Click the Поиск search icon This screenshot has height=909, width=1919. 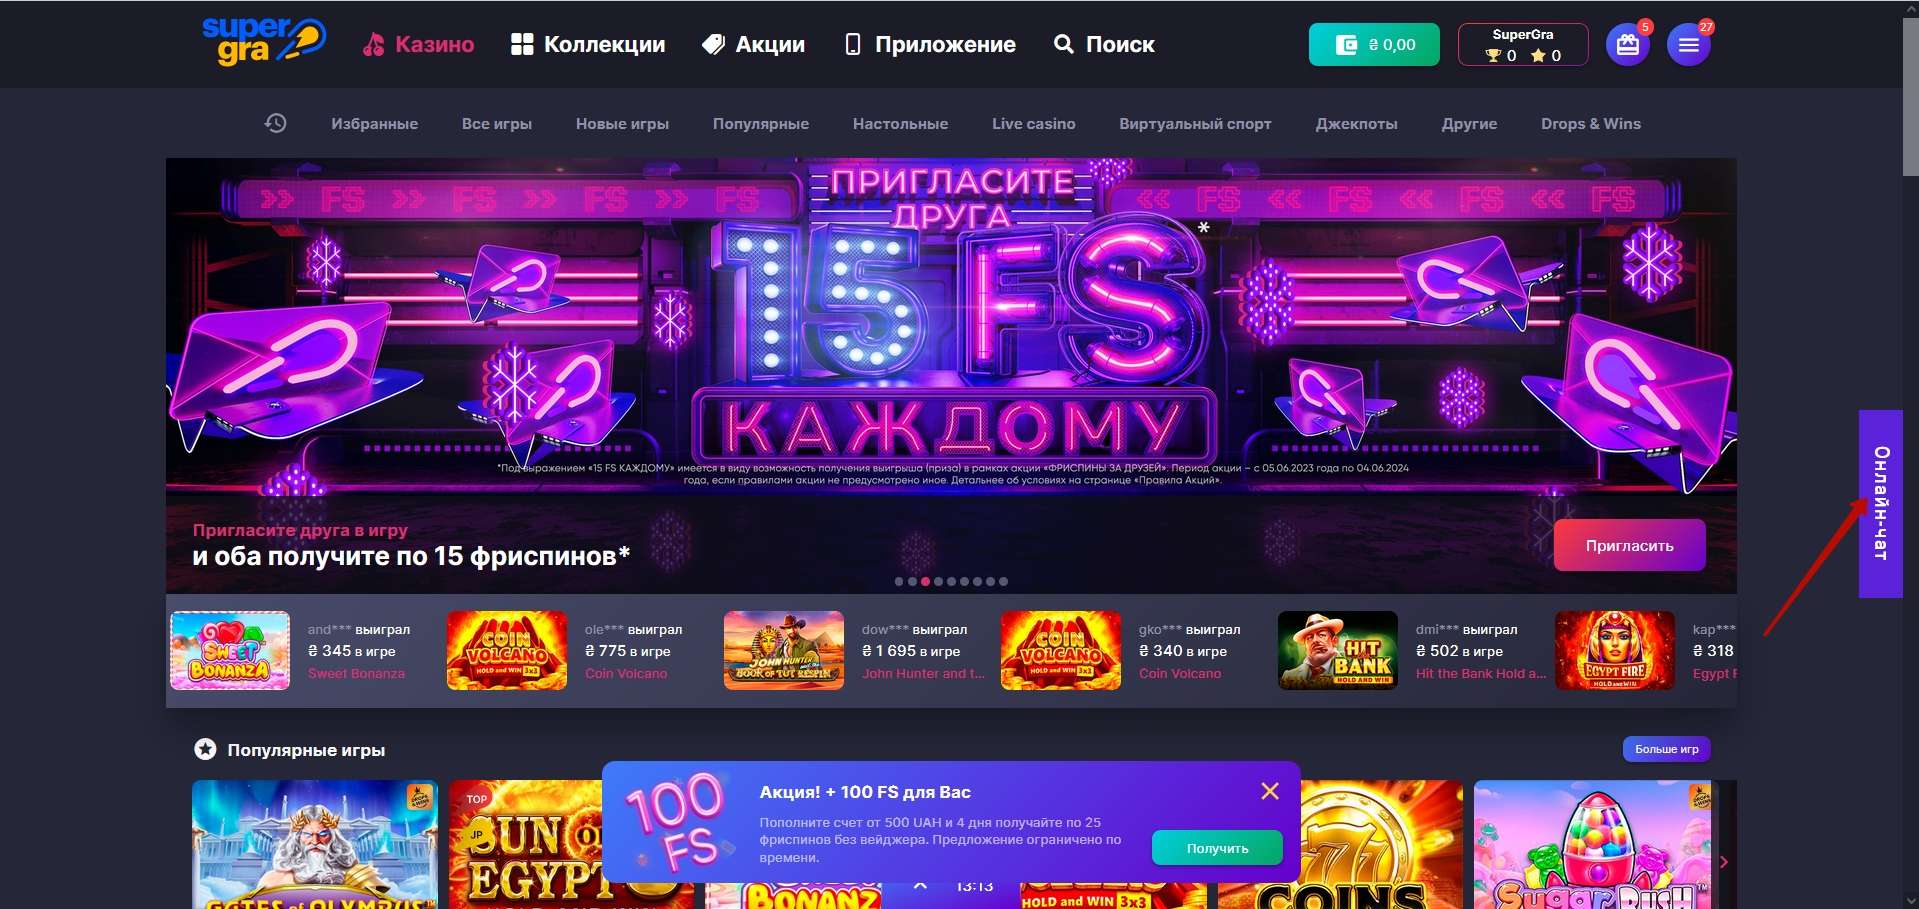1064,44
